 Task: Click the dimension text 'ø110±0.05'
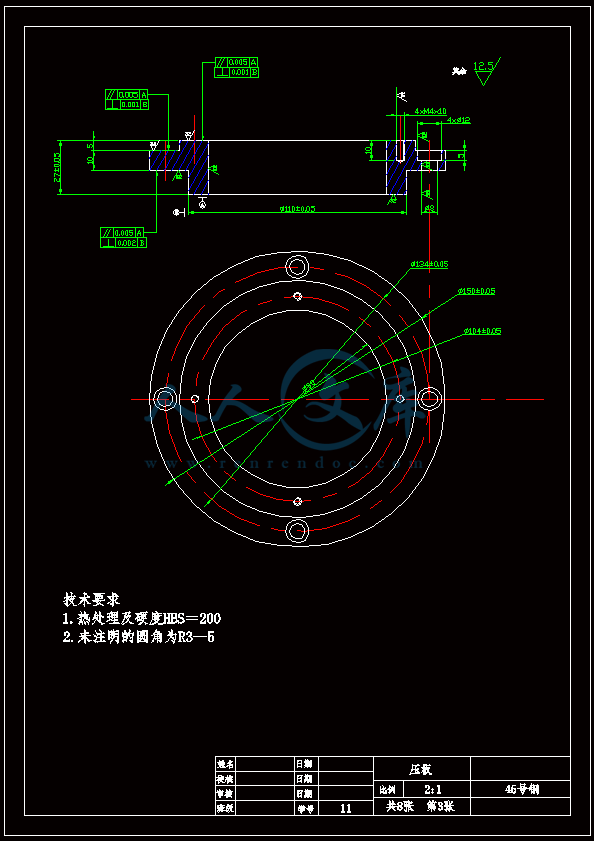297,209
